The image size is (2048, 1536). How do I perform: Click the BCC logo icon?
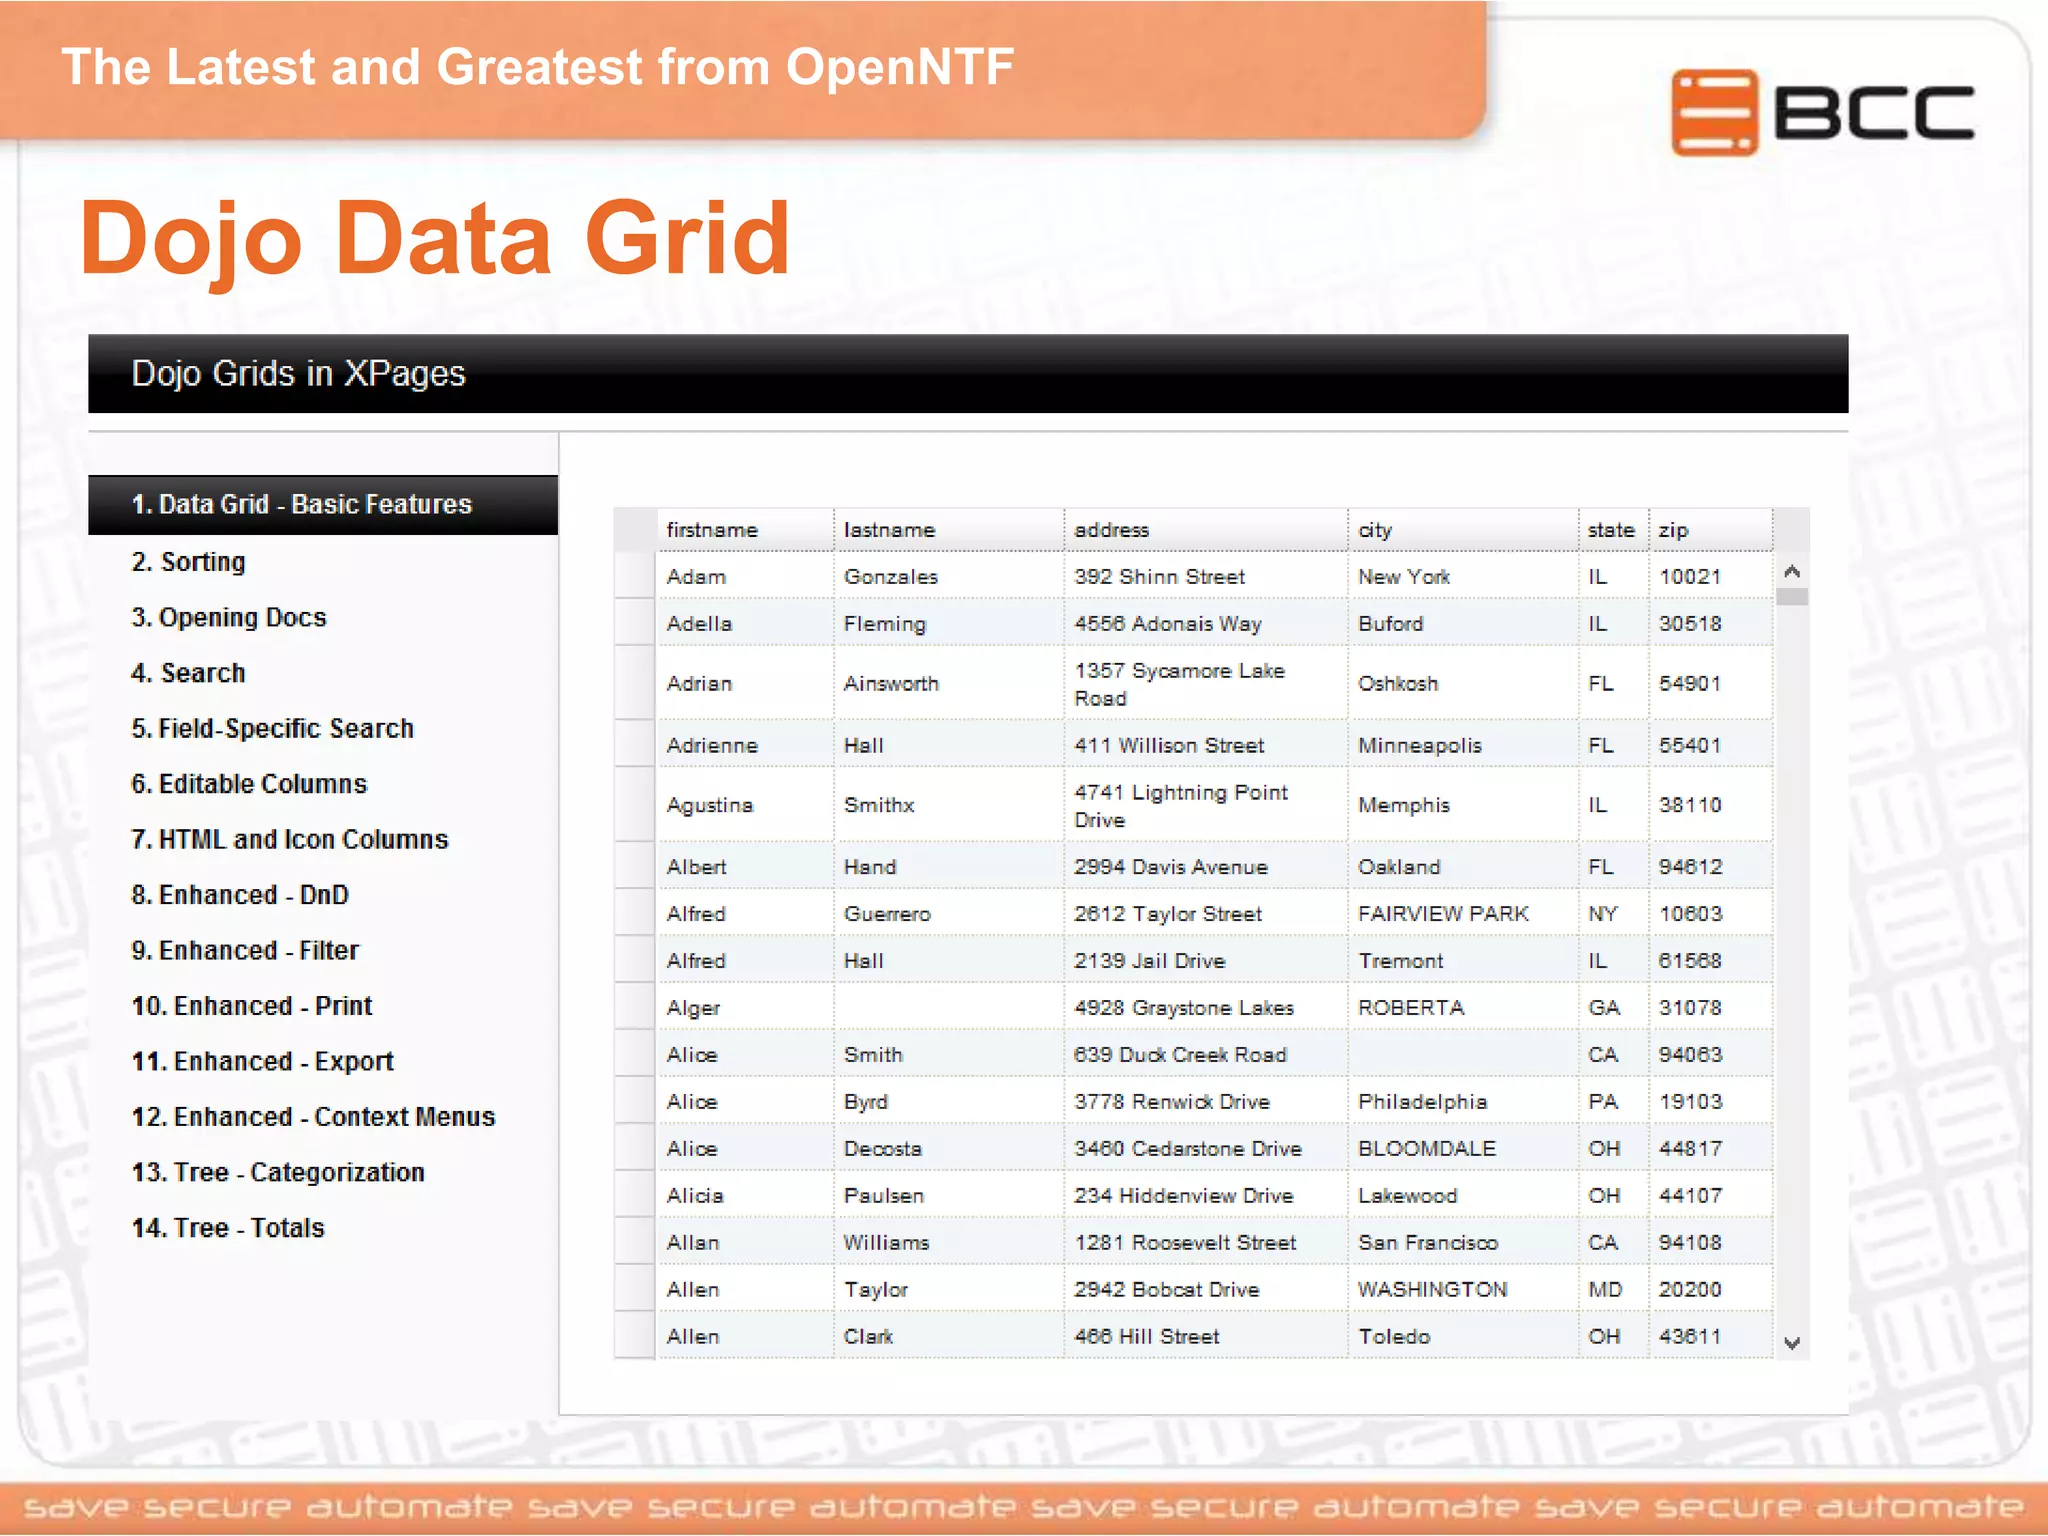[1713, 112]
